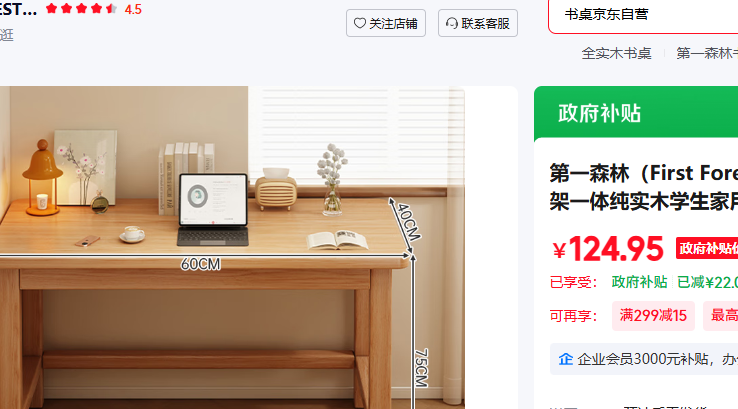This screenshot has height=409, width=738.
Task: Click the ¥124.95 price text
Action: 608,249
